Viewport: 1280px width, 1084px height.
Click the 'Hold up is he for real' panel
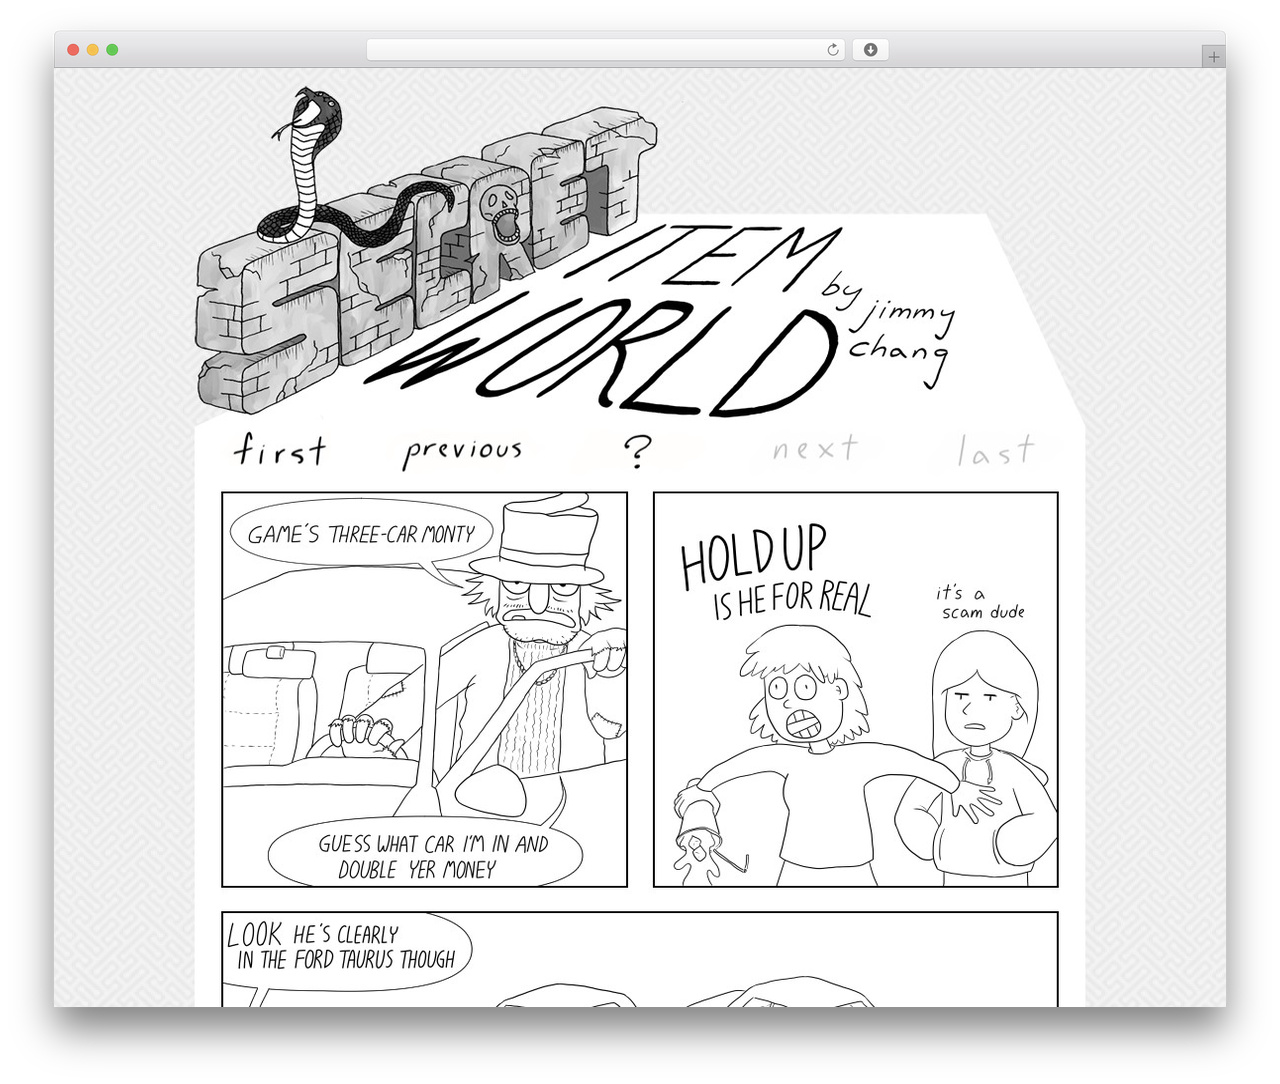pos(855,689)
